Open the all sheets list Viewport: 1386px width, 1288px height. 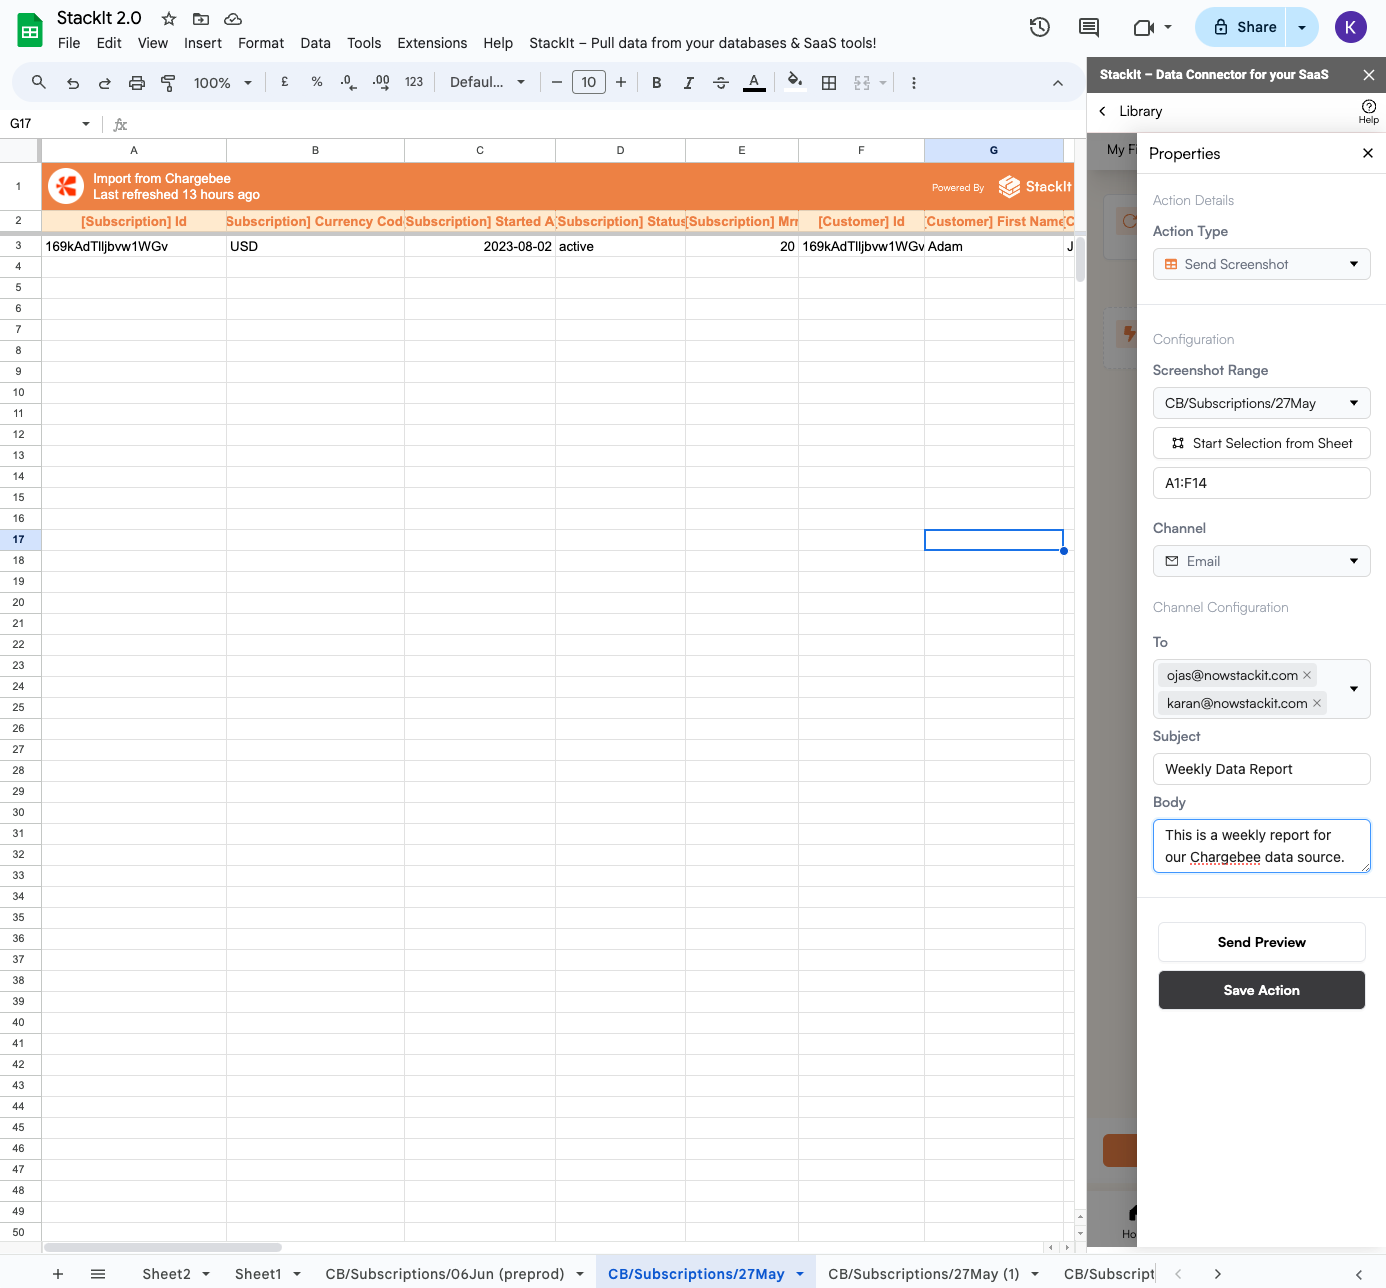tap(98, 1274)
